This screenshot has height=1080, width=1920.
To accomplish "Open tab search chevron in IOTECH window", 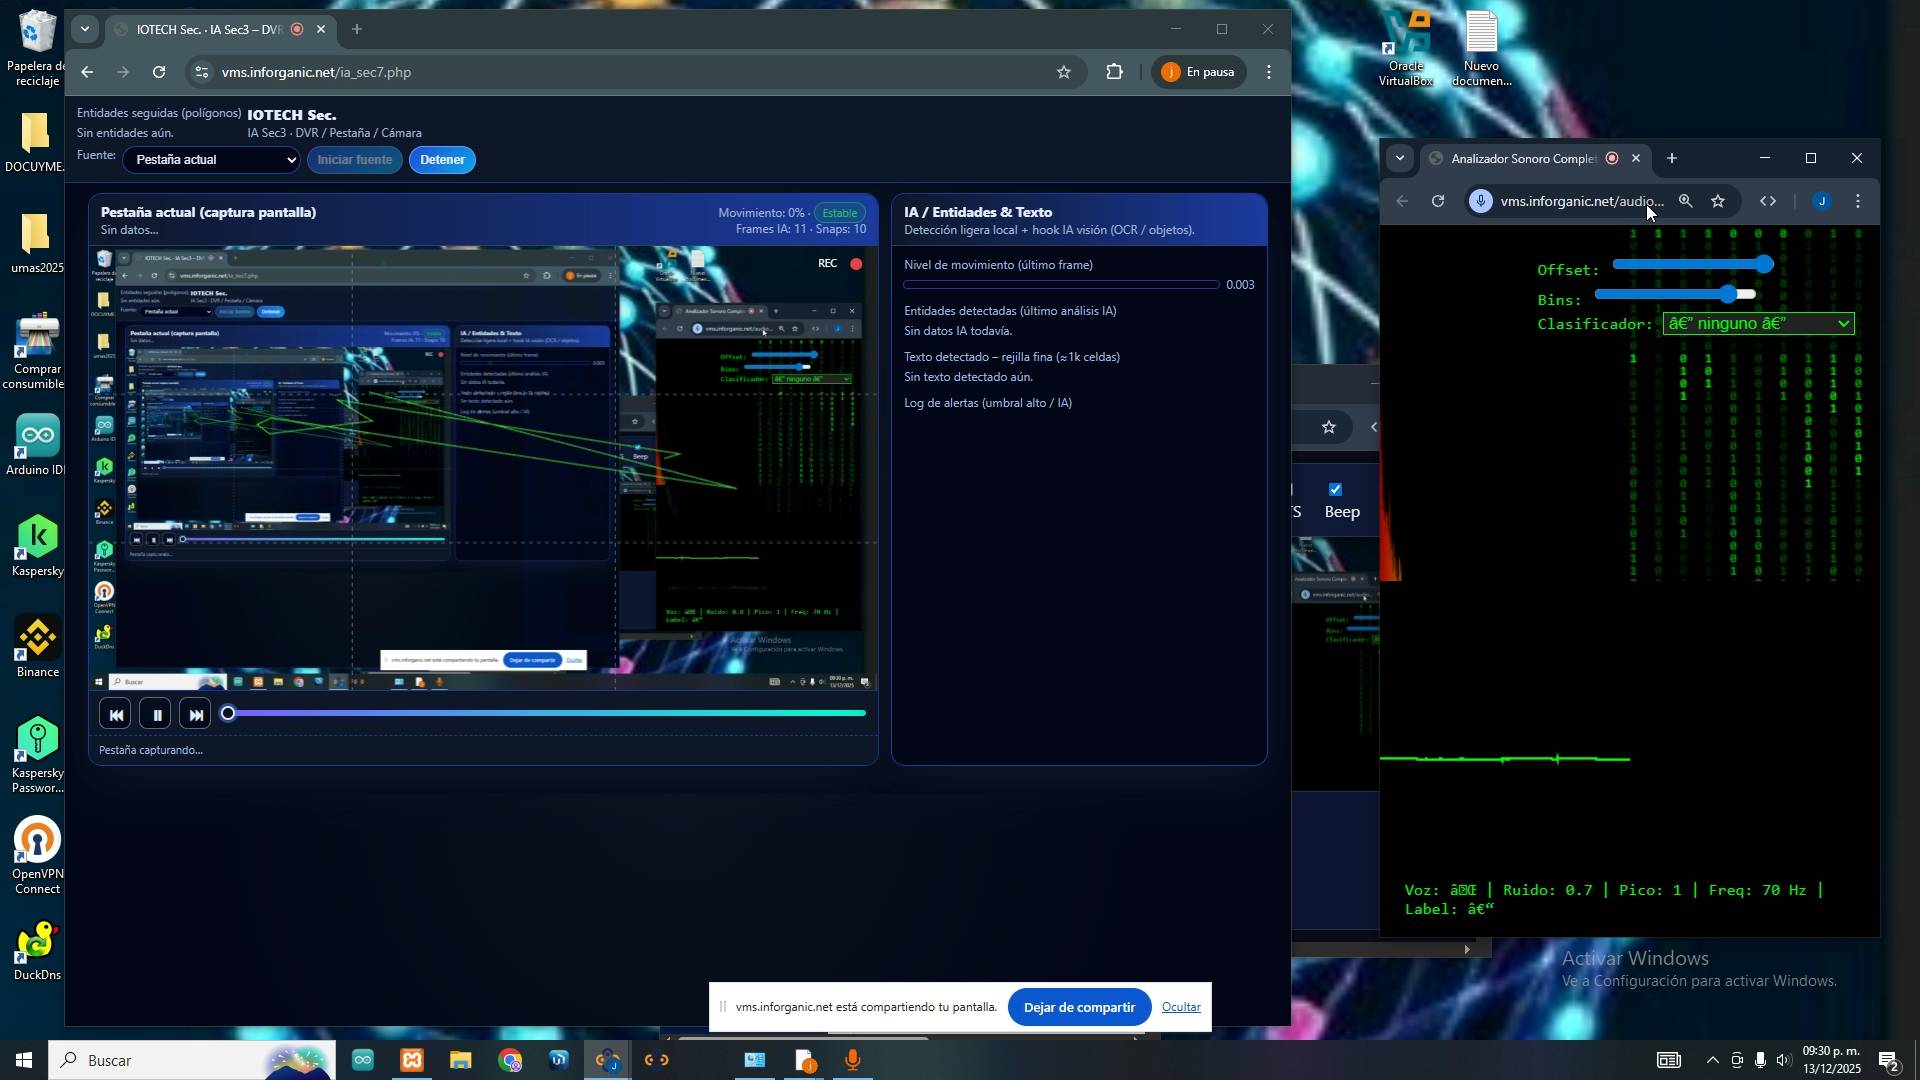I will point(85,29).
